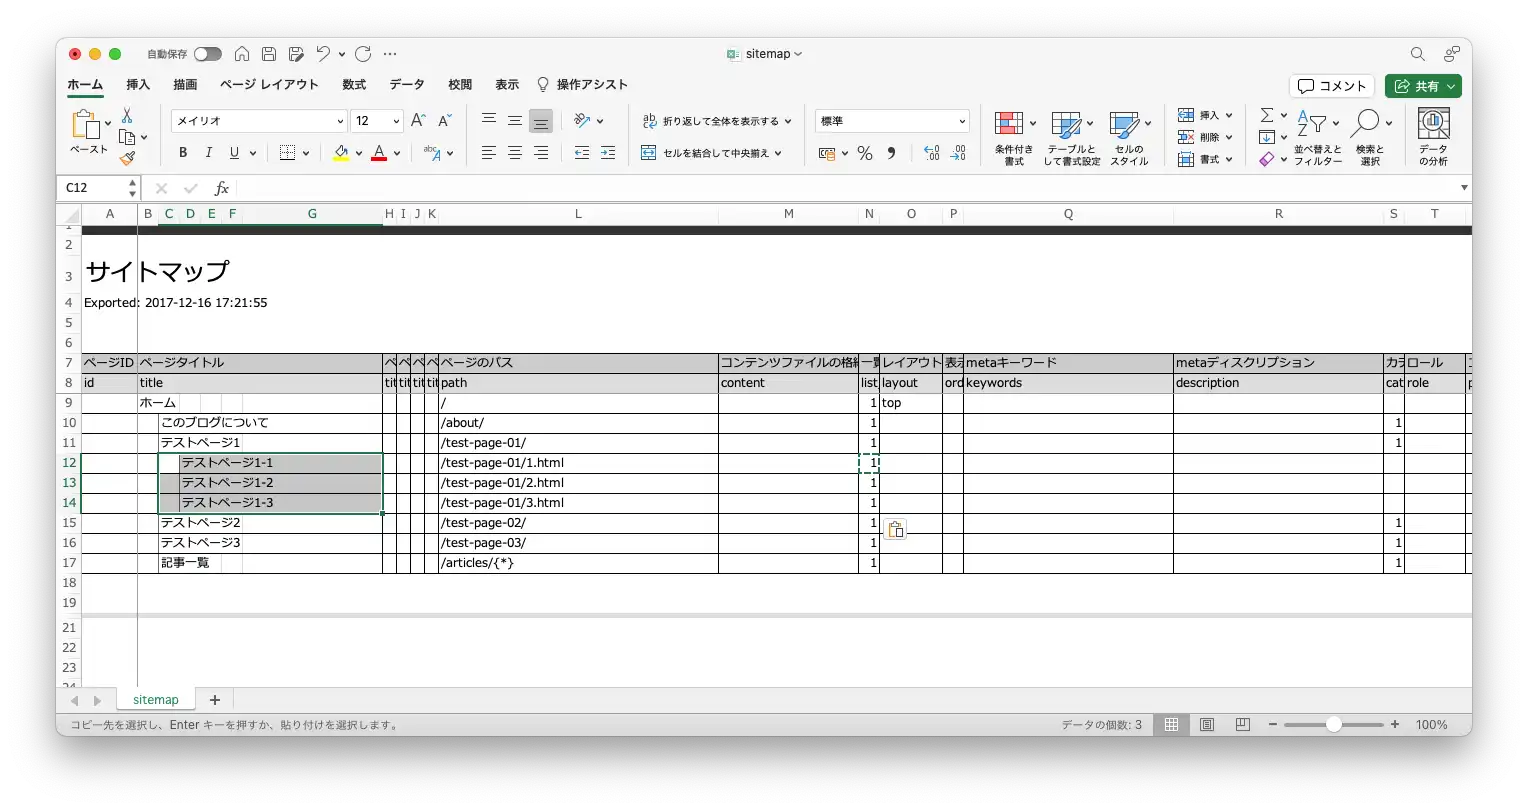The image size is (1528, 810).
Task: Switch to the データ ribbon tab
Action: tap(407, 85)
